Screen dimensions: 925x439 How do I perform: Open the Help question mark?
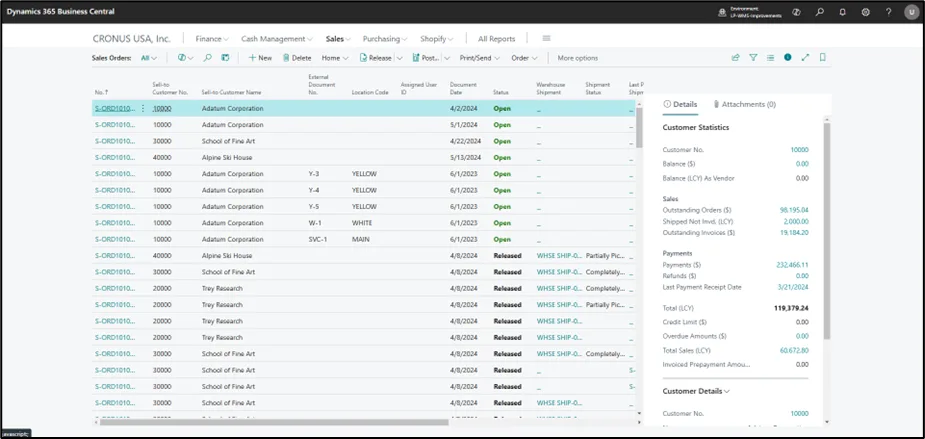888,12
